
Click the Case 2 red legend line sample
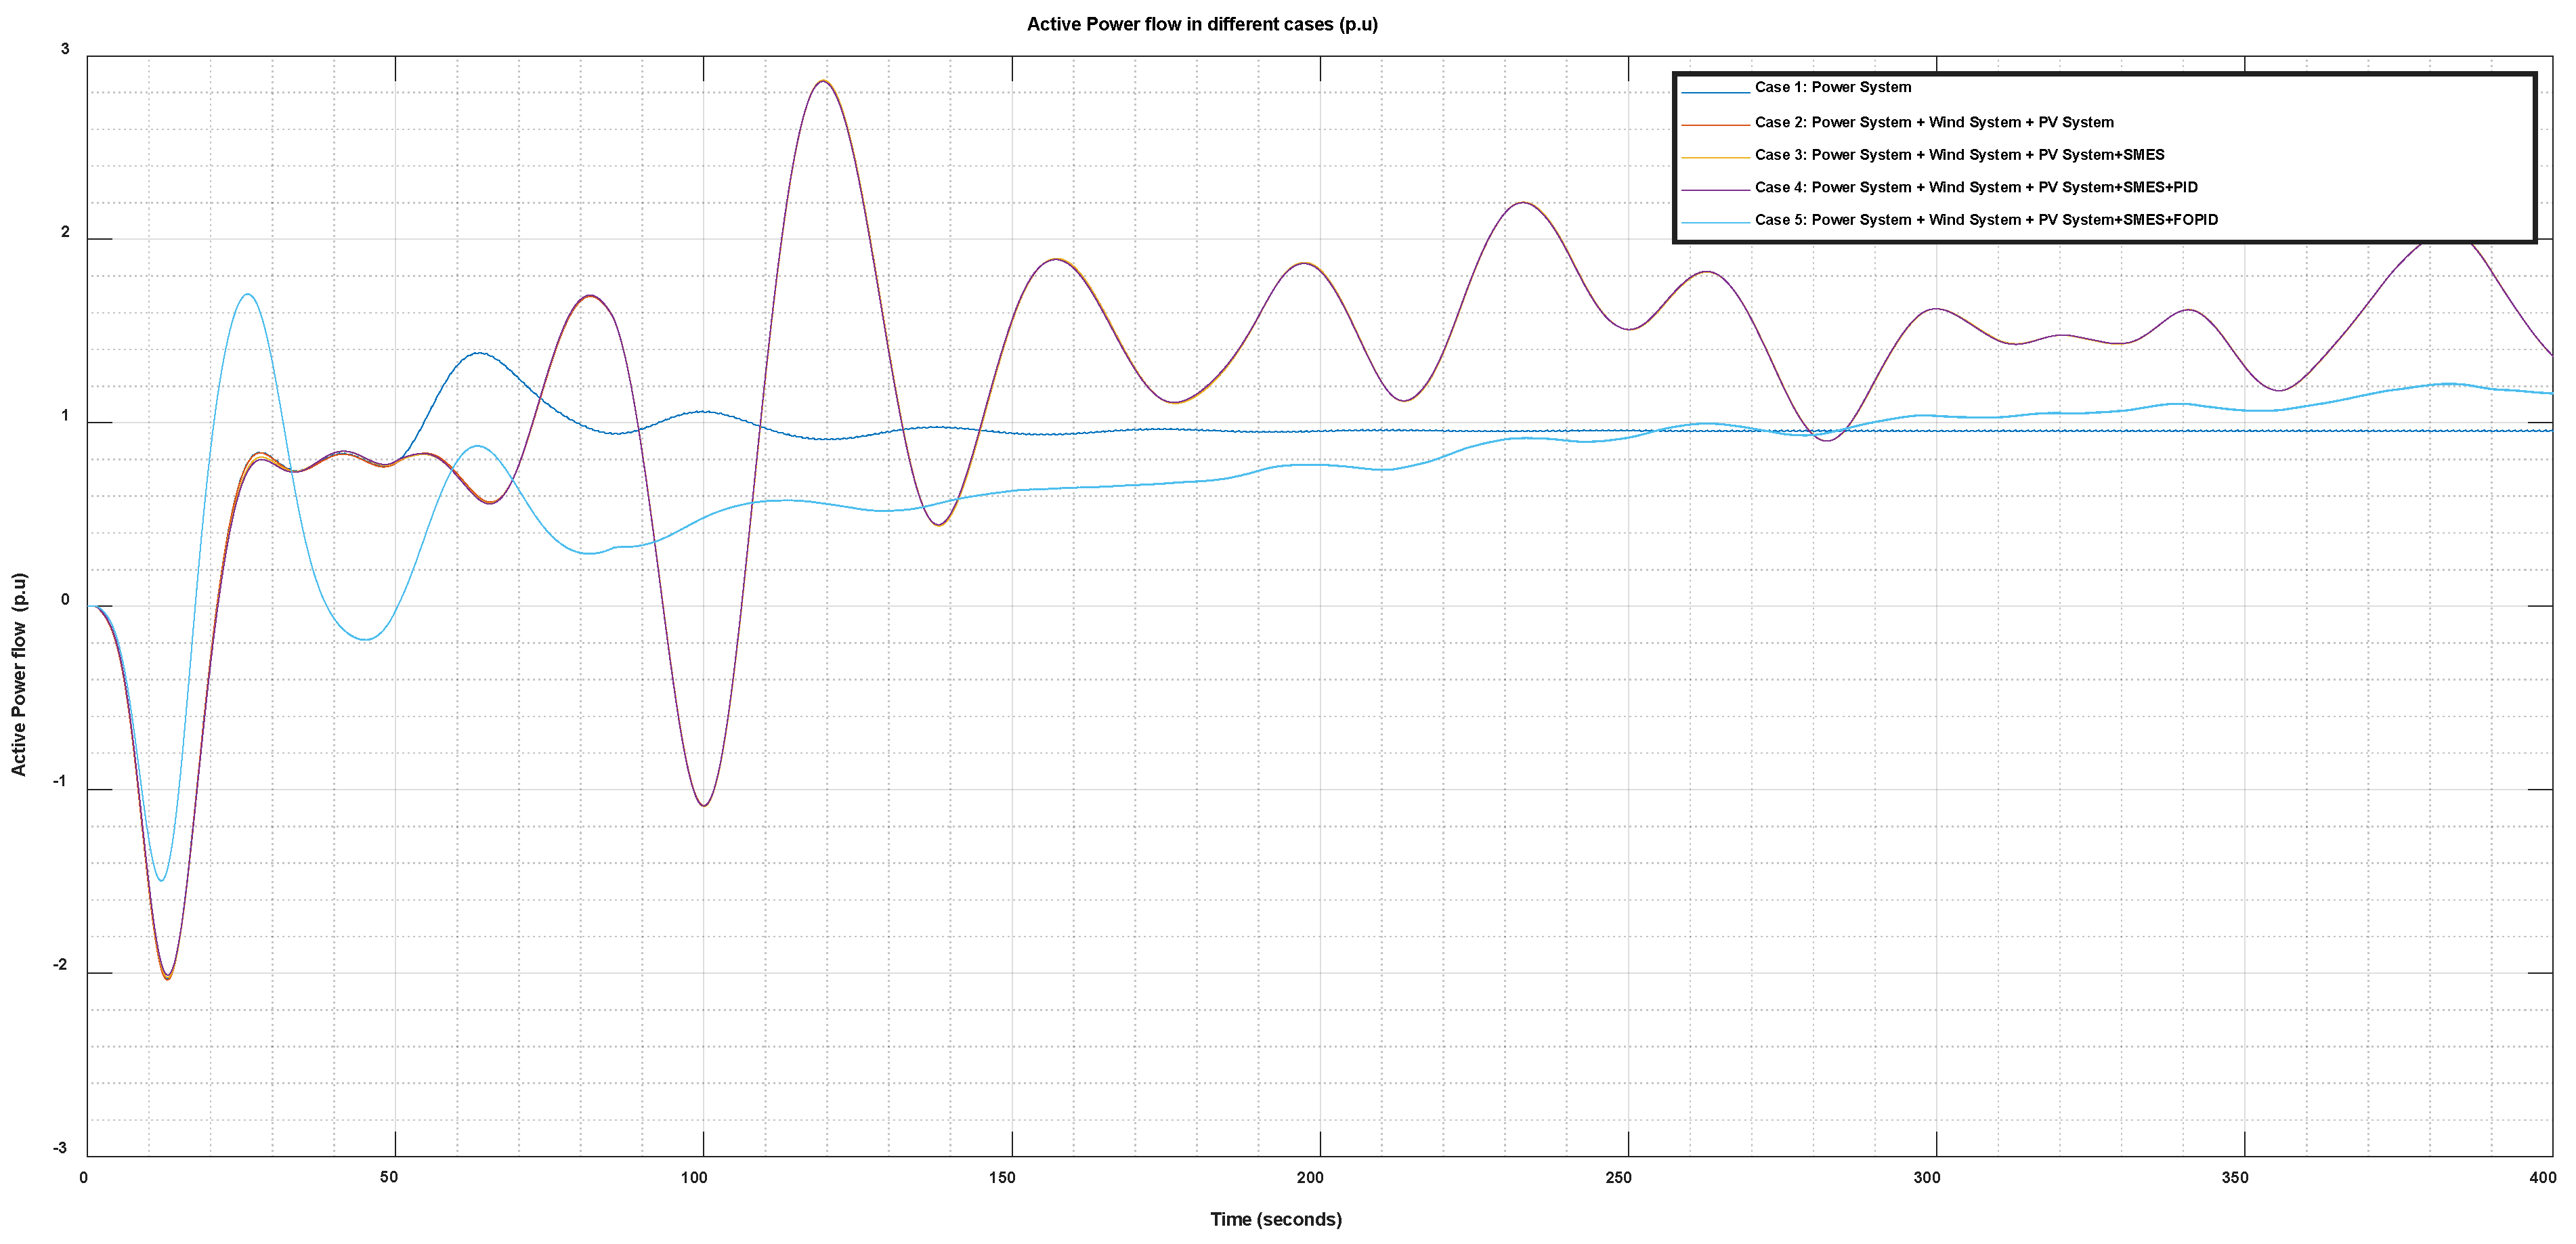(1715, 125)
